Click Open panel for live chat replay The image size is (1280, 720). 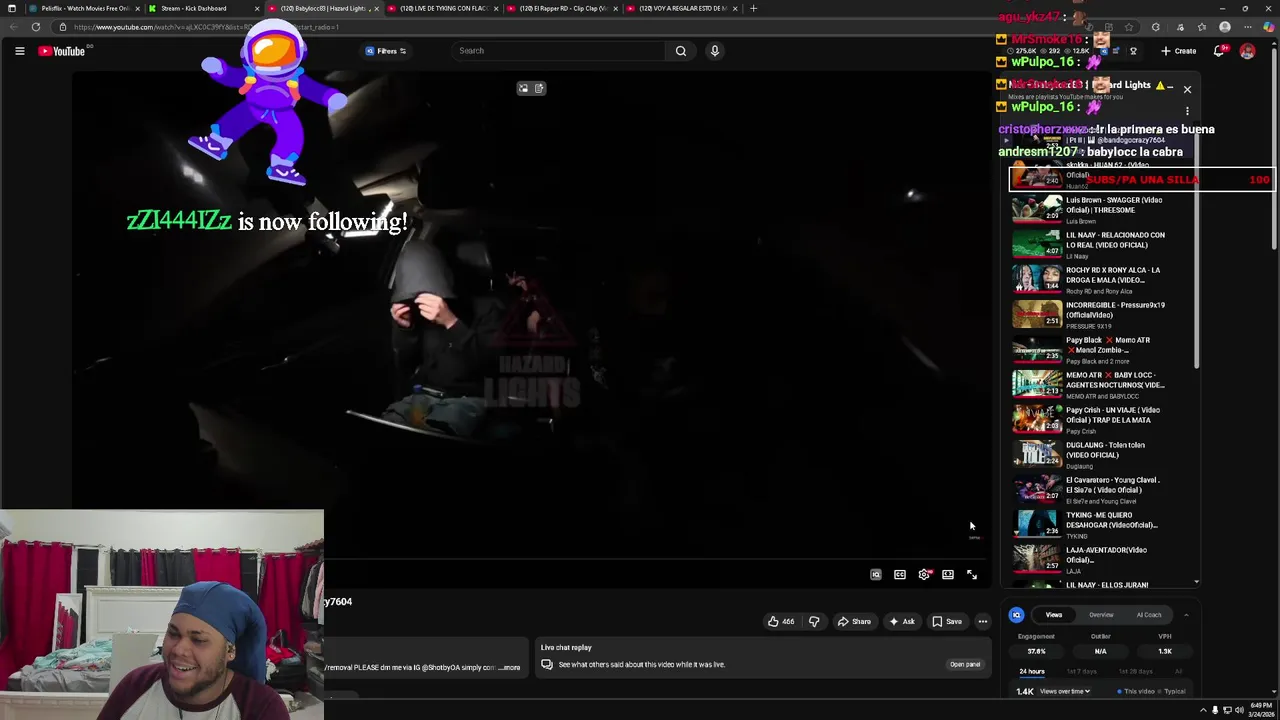[x=965, y=664]
